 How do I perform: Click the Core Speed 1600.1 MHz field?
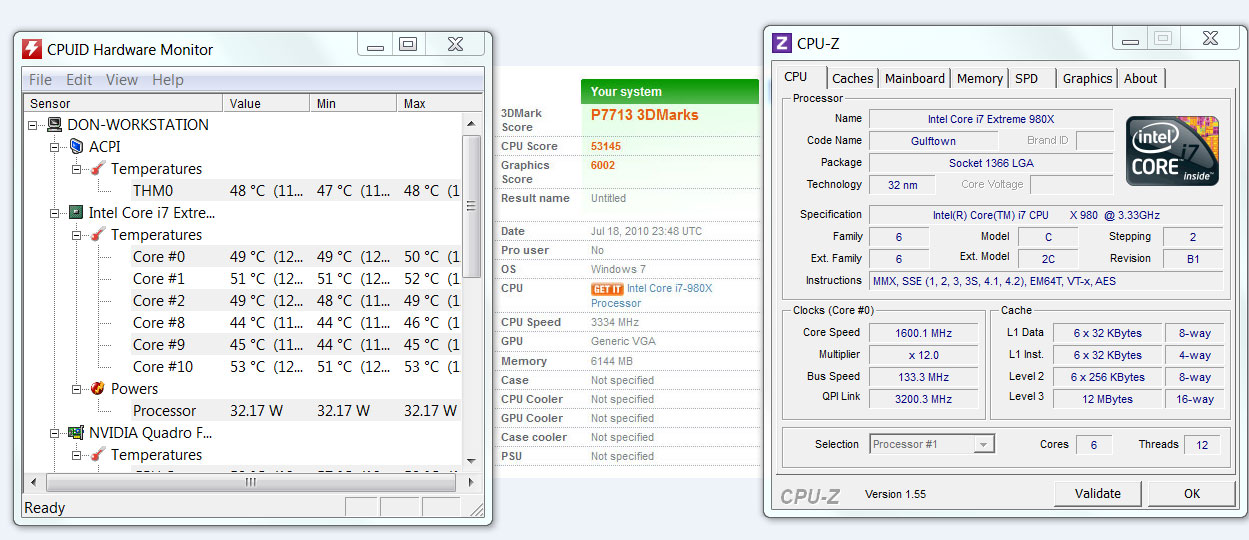(923, 333)
